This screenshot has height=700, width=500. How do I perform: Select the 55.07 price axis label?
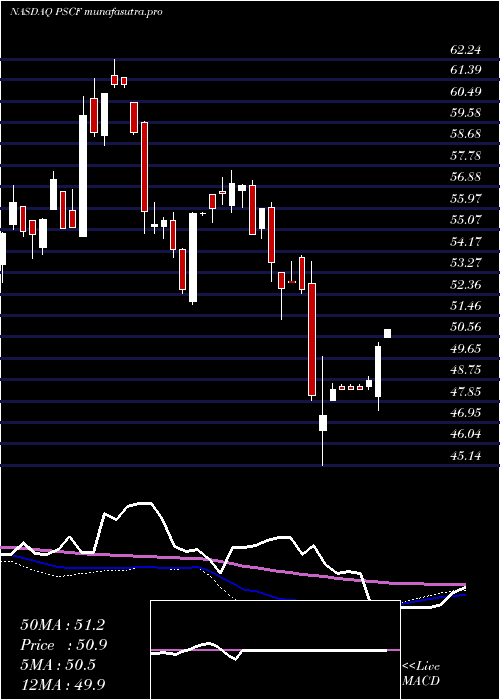click(x=466, y=220)
